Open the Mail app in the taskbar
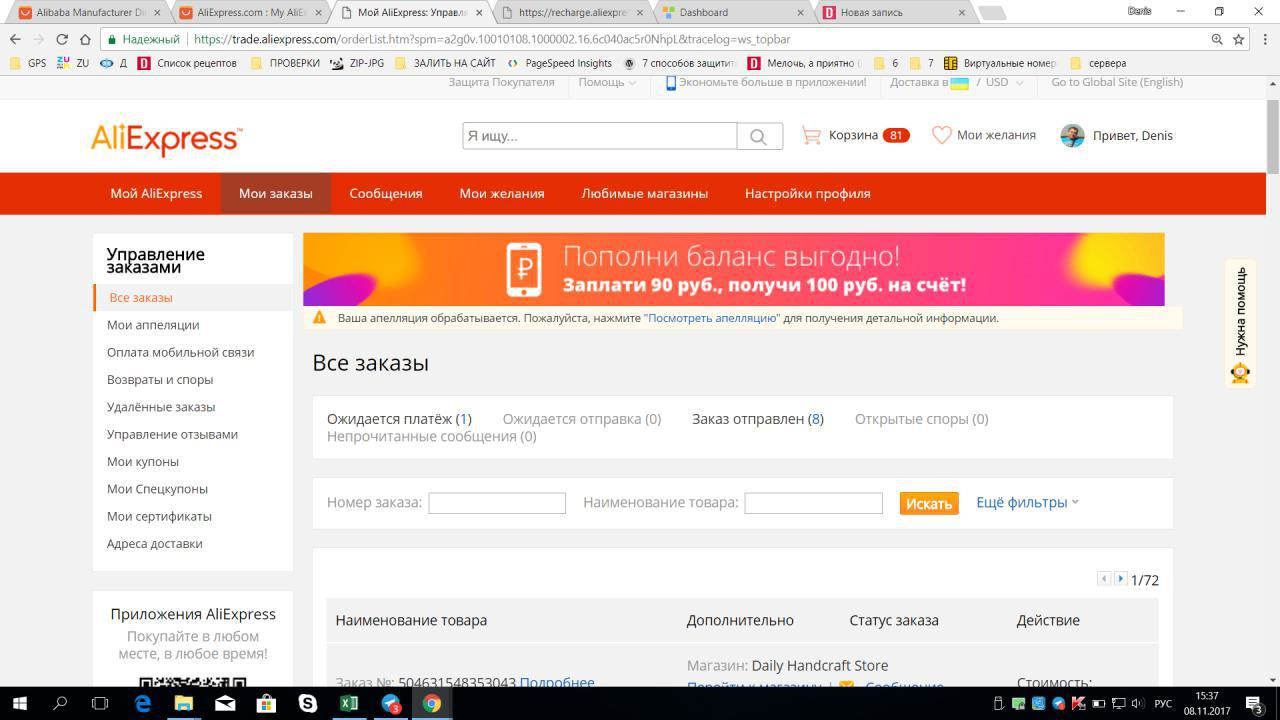 coord(225,704)
